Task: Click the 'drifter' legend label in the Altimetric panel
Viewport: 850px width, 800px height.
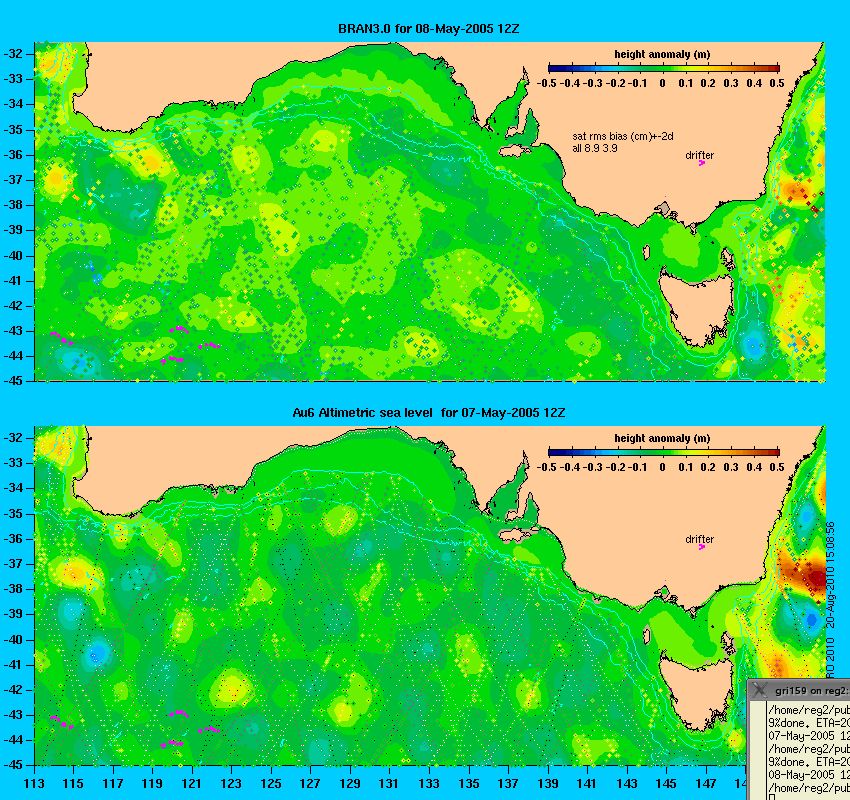Action: (699, 539)
